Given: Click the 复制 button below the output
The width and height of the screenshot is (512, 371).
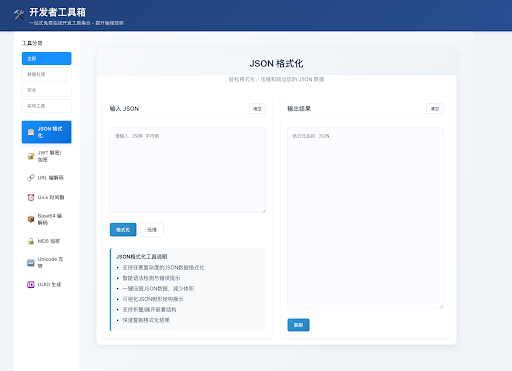Looking at the screenshot, I should point(298,325).
